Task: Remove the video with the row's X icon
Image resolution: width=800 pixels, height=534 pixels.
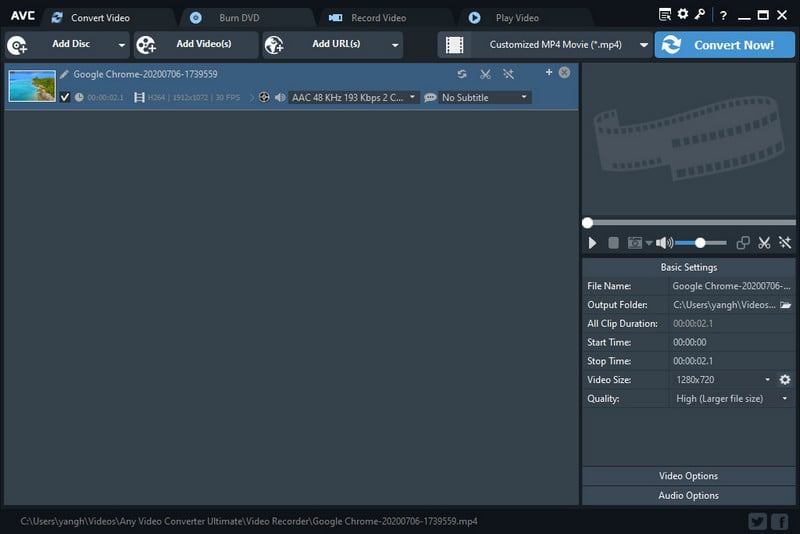Action: [x=564, y=72]
